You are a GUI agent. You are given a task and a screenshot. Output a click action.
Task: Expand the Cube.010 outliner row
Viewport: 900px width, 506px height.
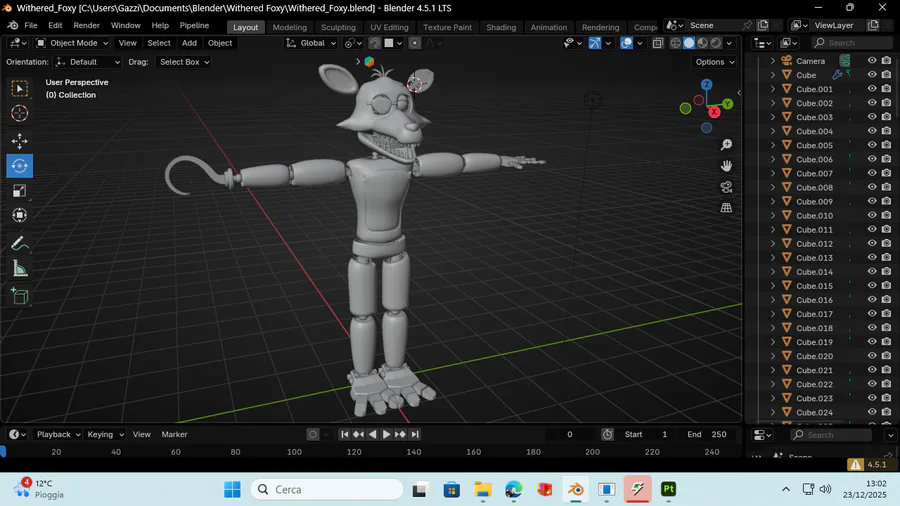(773, 216)
